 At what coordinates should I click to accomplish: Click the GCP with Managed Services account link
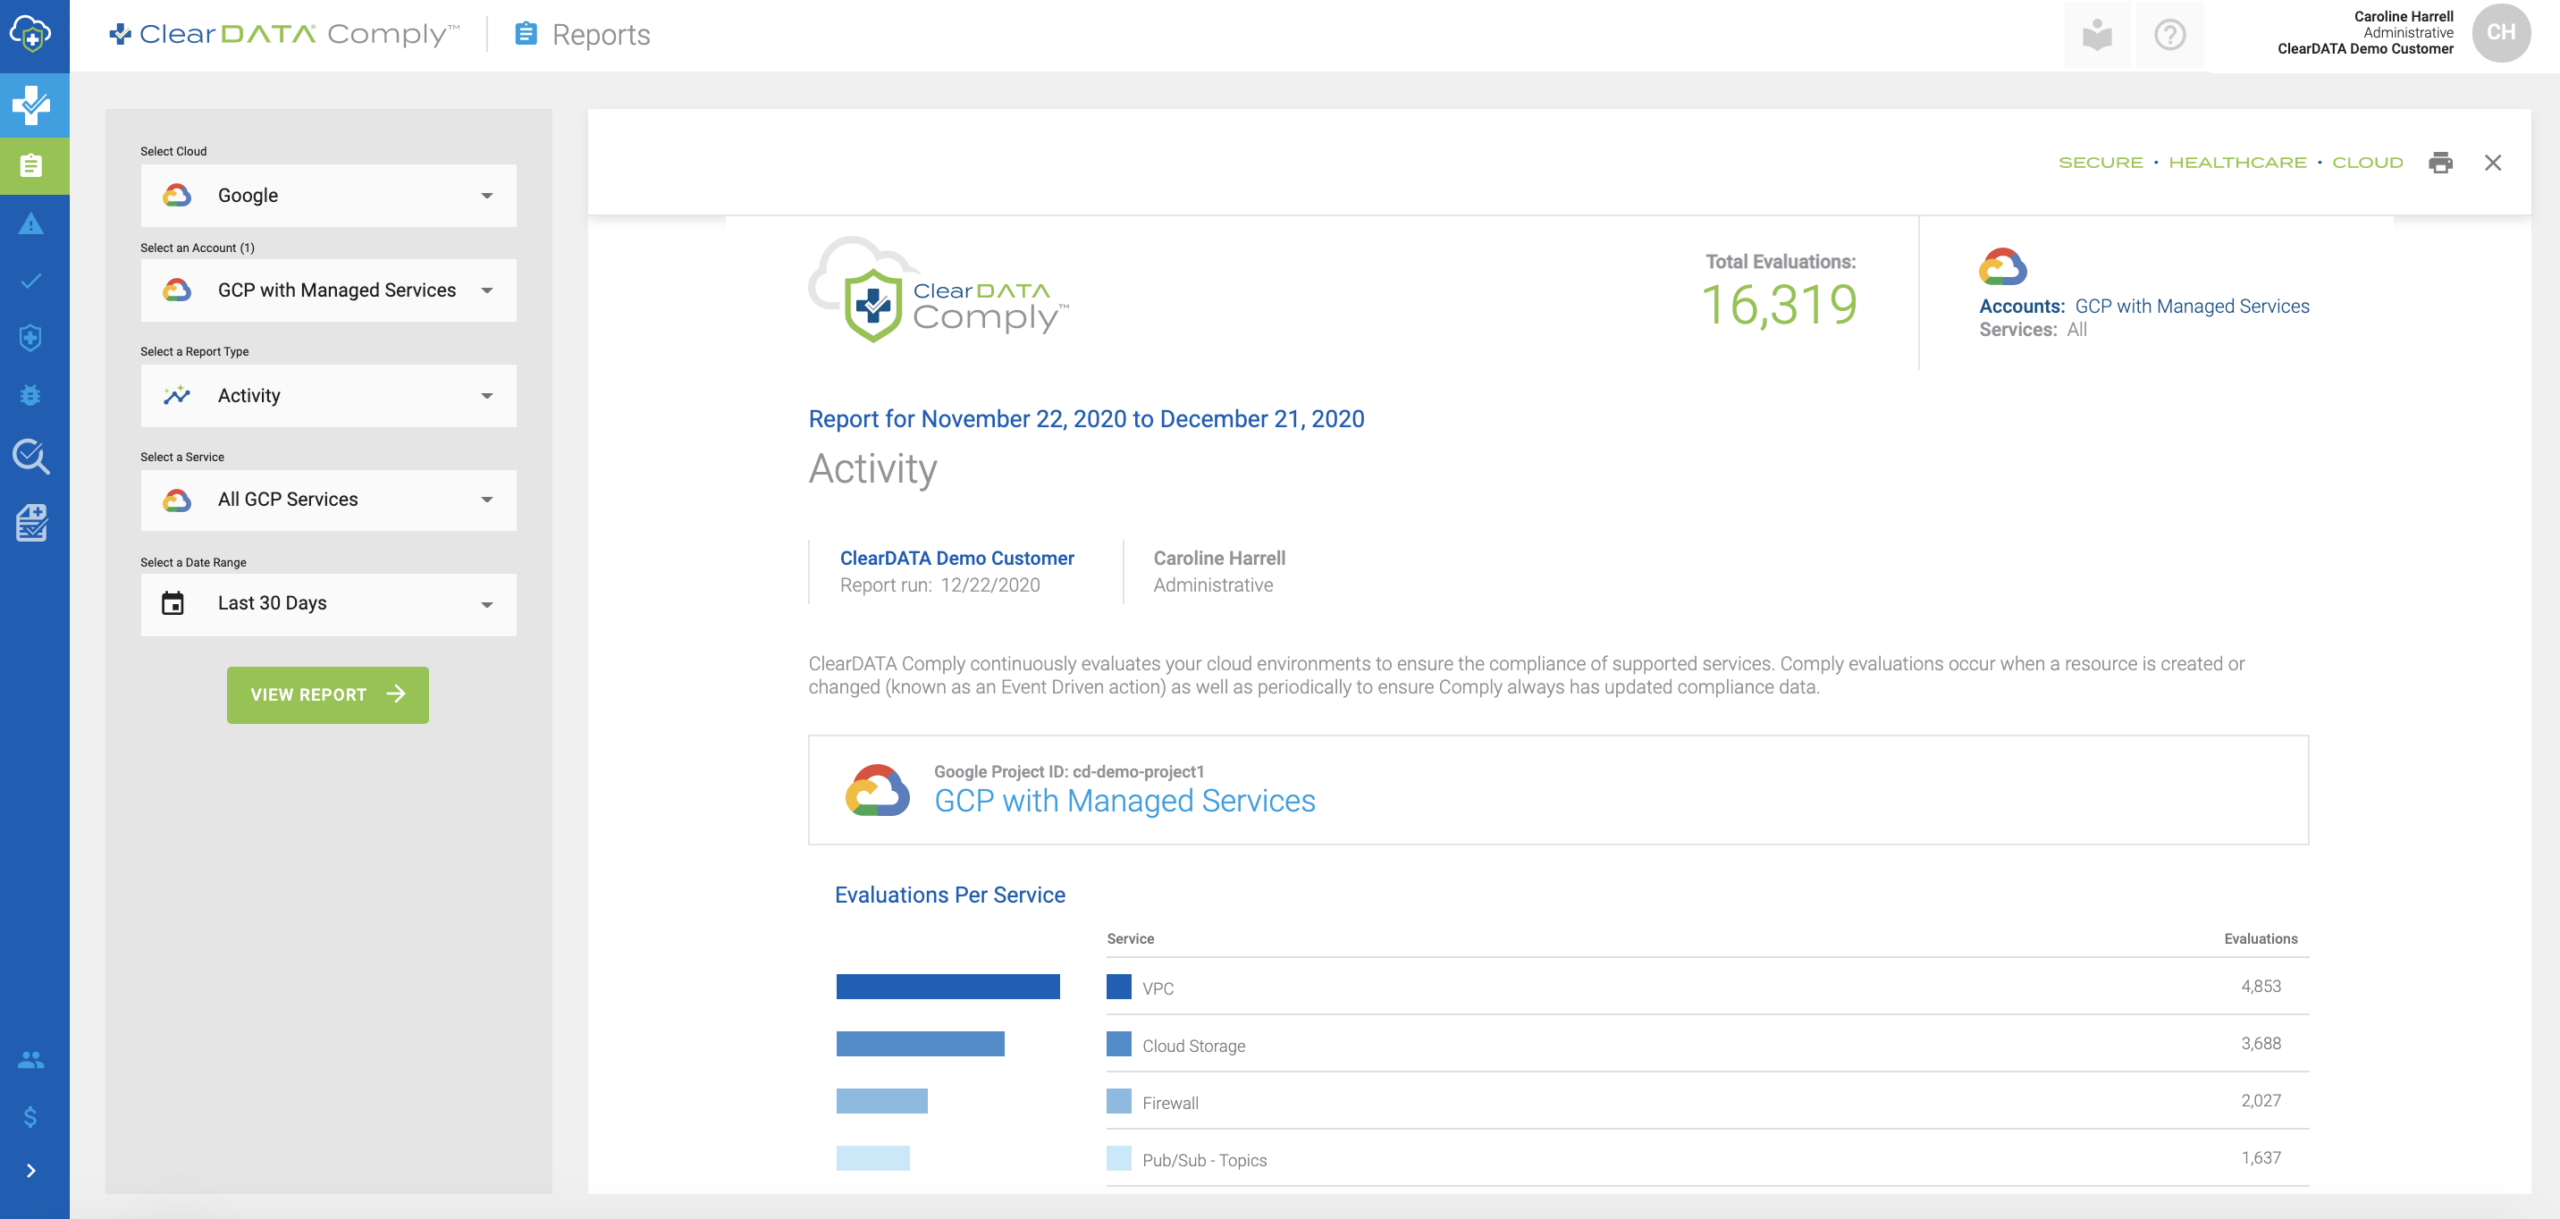(x=2192, y=306)
